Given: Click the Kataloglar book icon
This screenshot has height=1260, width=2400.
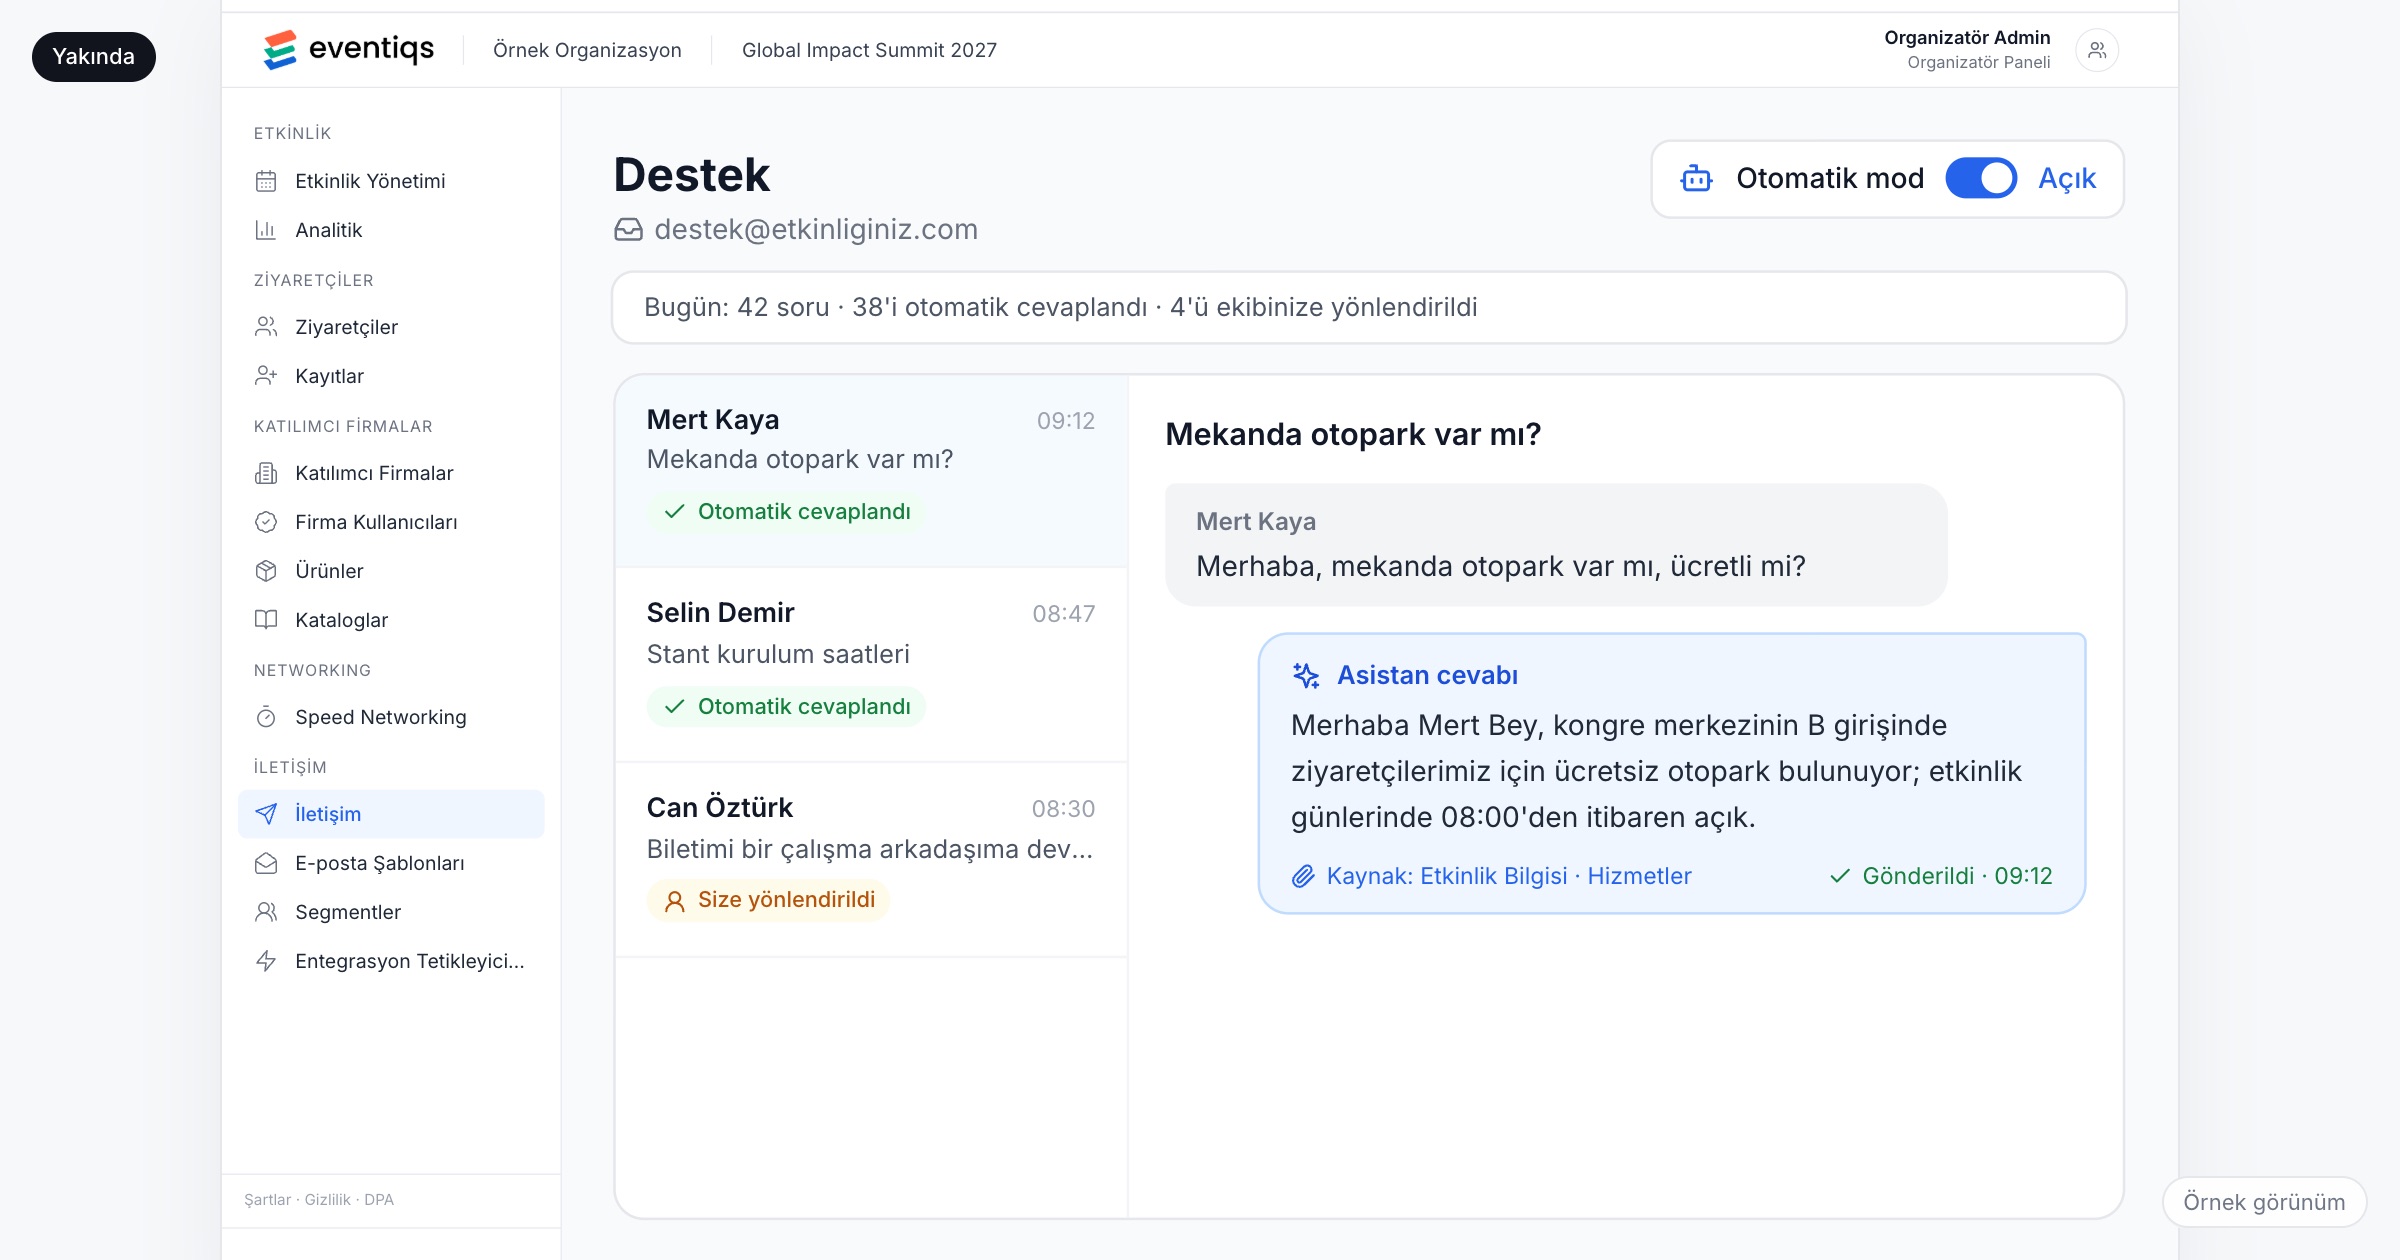Looking at the screenshot, I should (266, 620).
